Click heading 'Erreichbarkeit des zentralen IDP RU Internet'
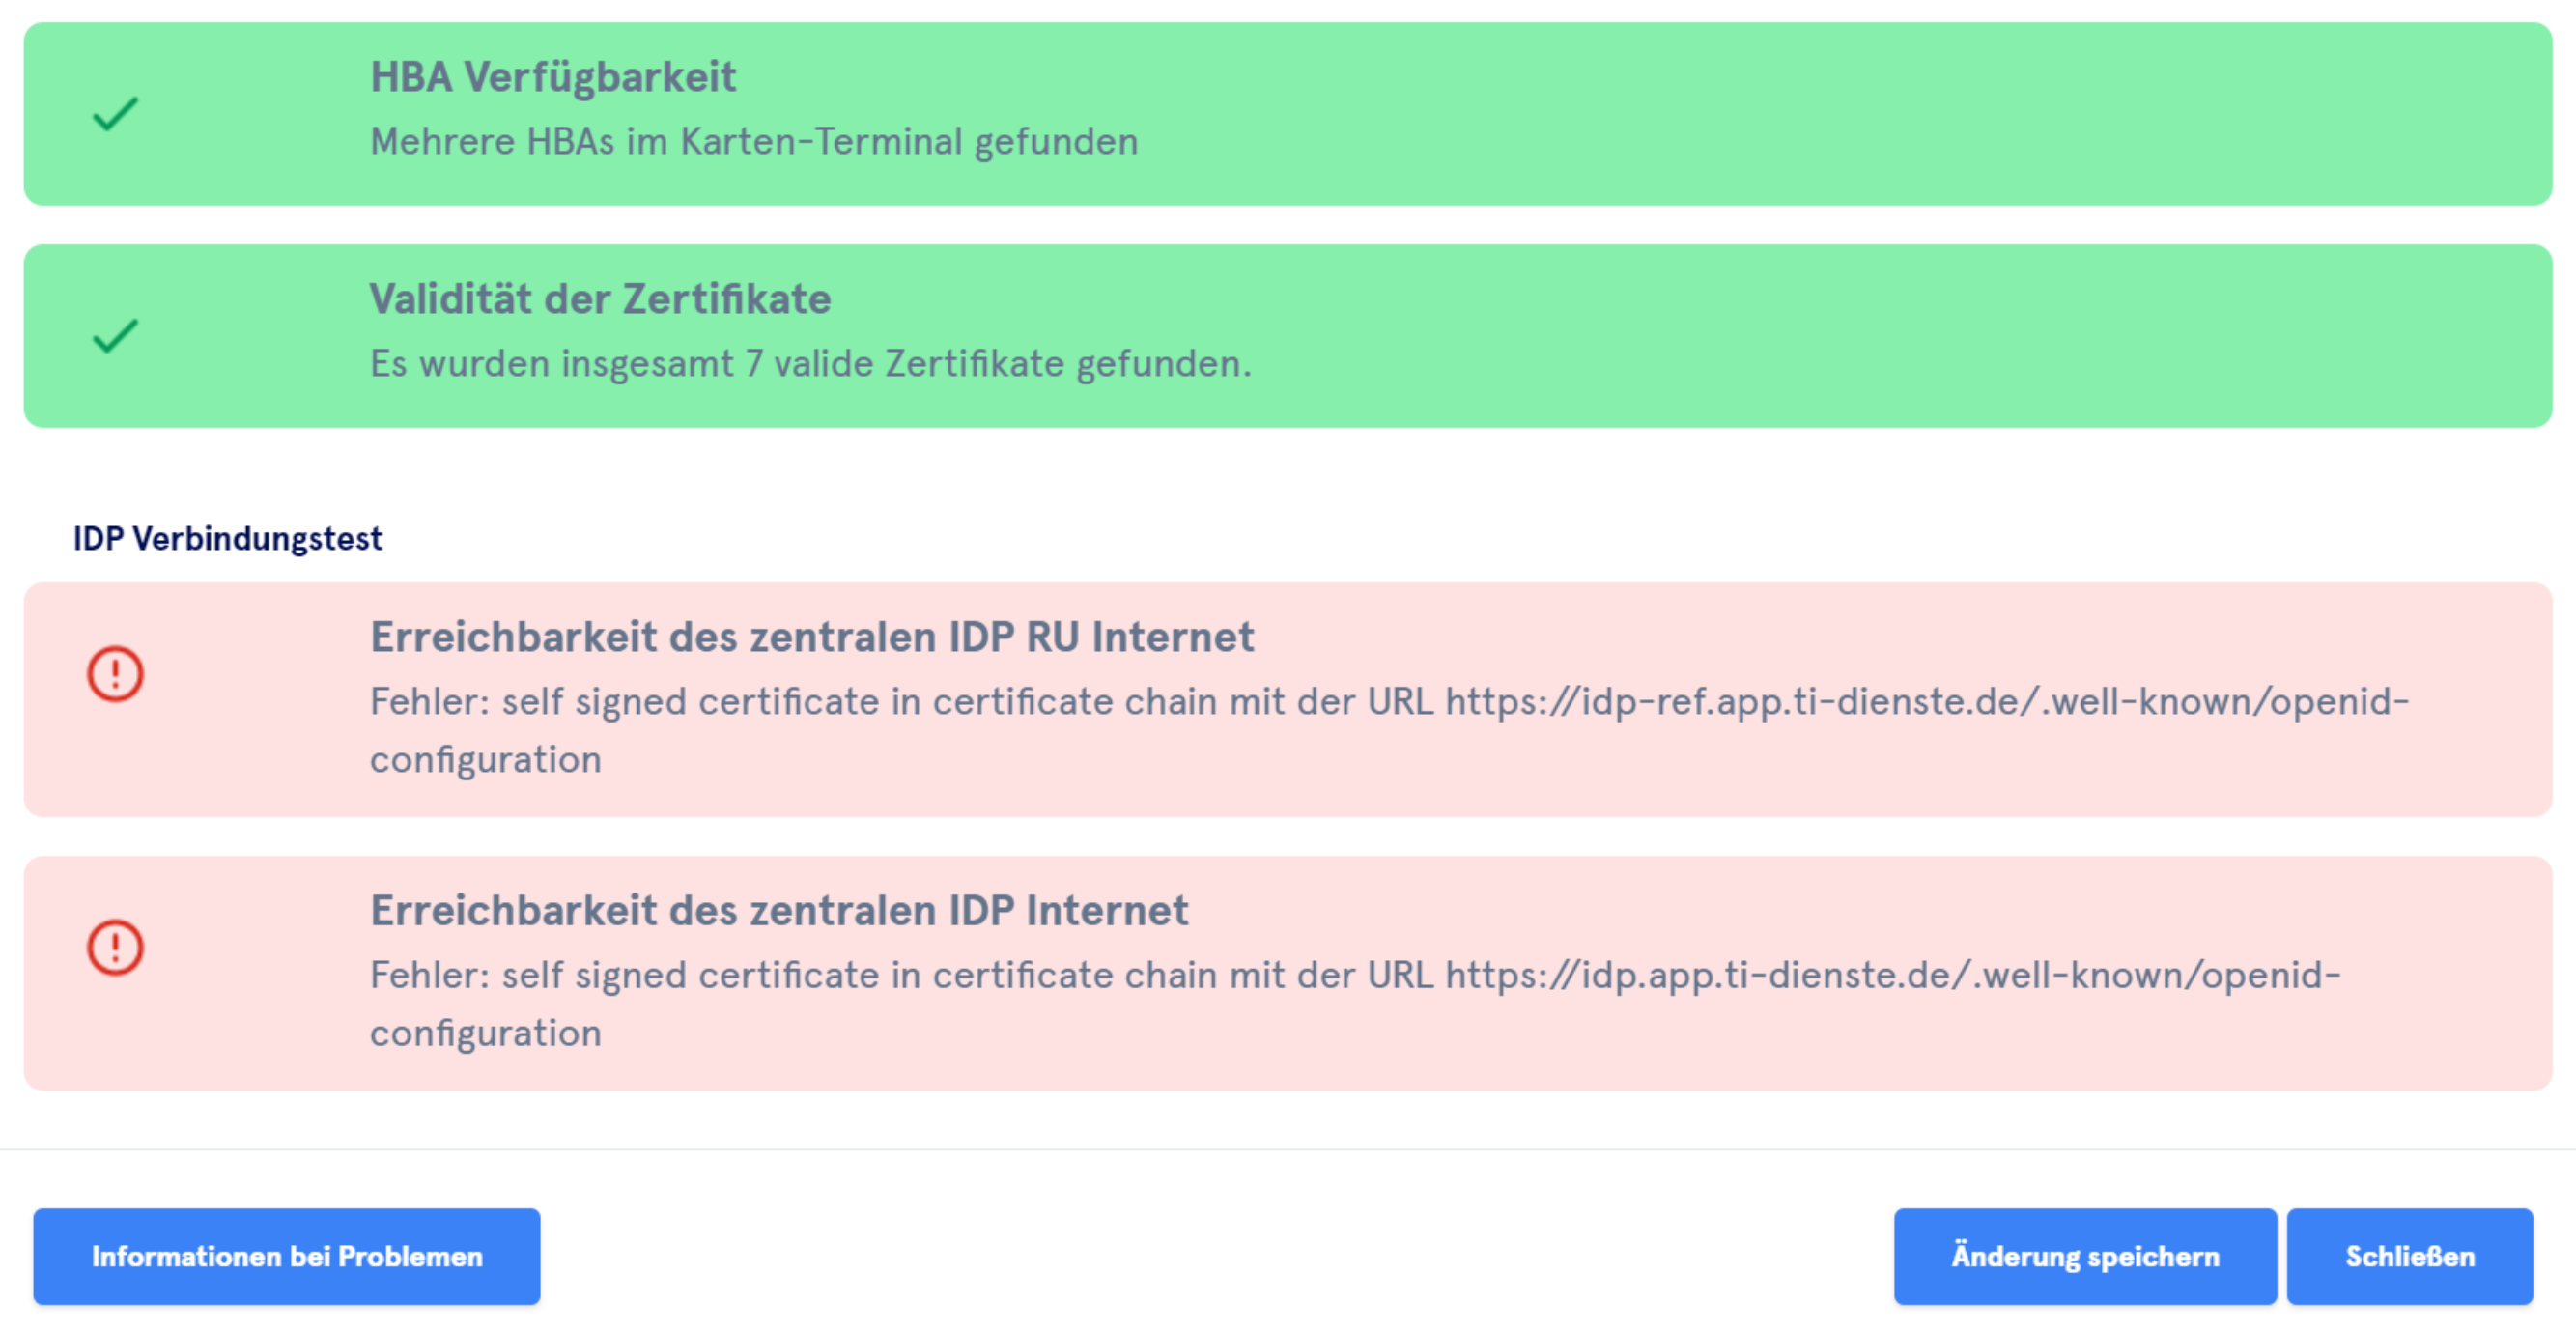The width and height of the screenshot is (2576, 1332). (812, 637)
